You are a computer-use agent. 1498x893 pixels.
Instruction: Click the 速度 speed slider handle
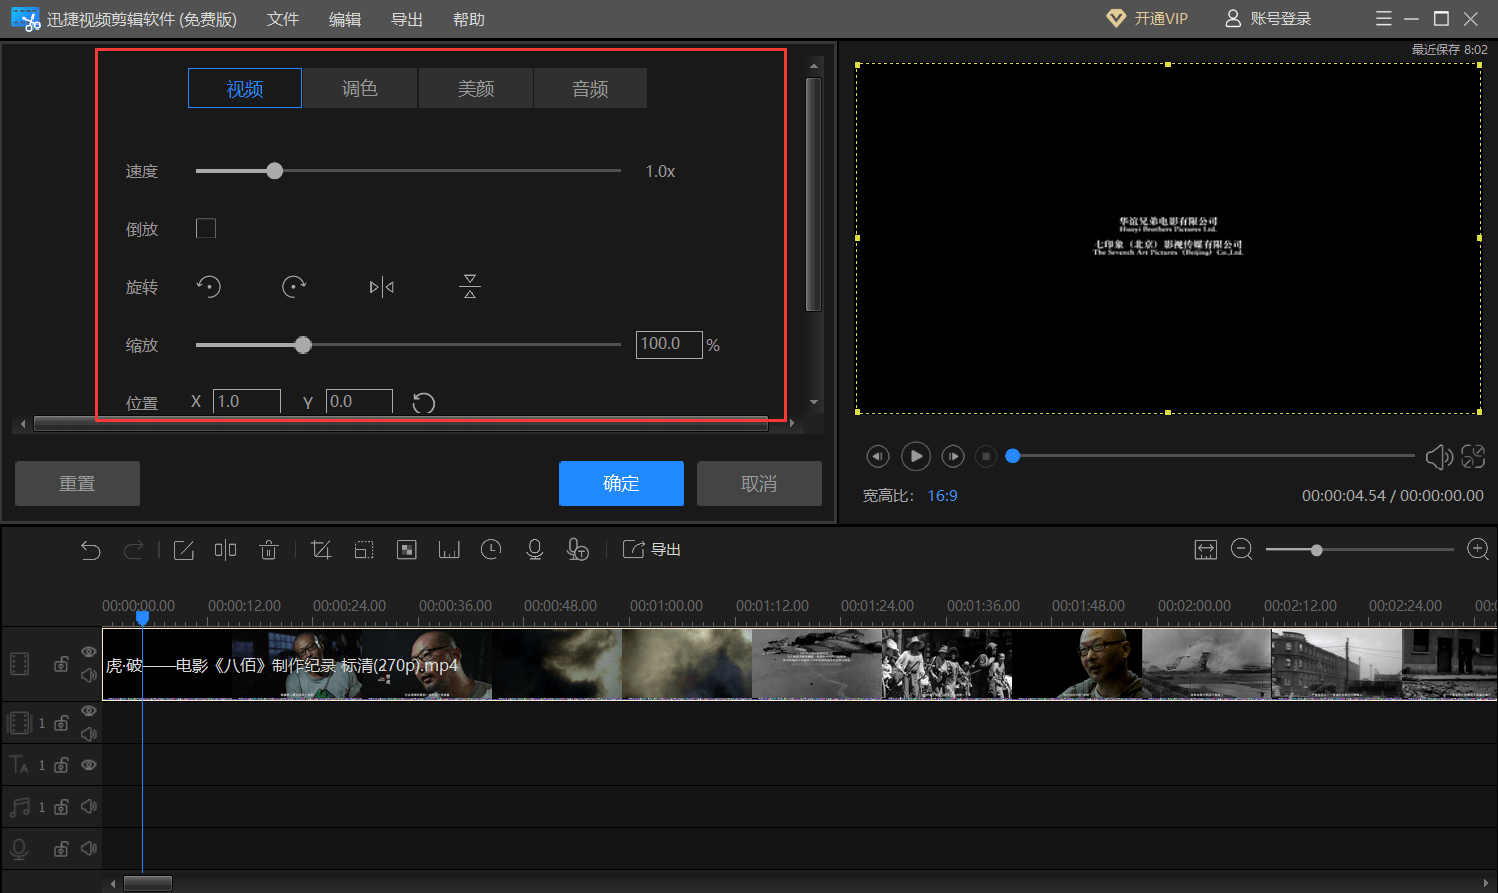click(275, 171)
